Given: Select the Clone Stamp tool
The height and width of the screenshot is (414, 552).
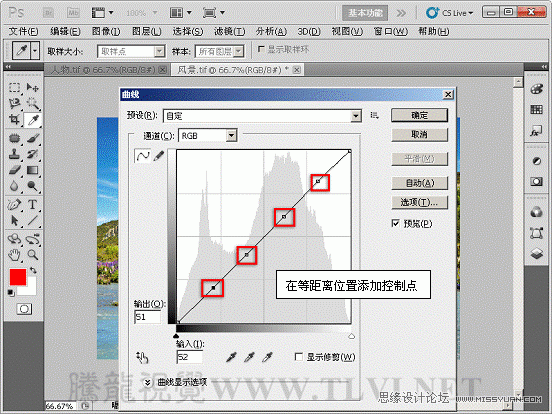Looking at the screenshot, I should tap(14, 154).
